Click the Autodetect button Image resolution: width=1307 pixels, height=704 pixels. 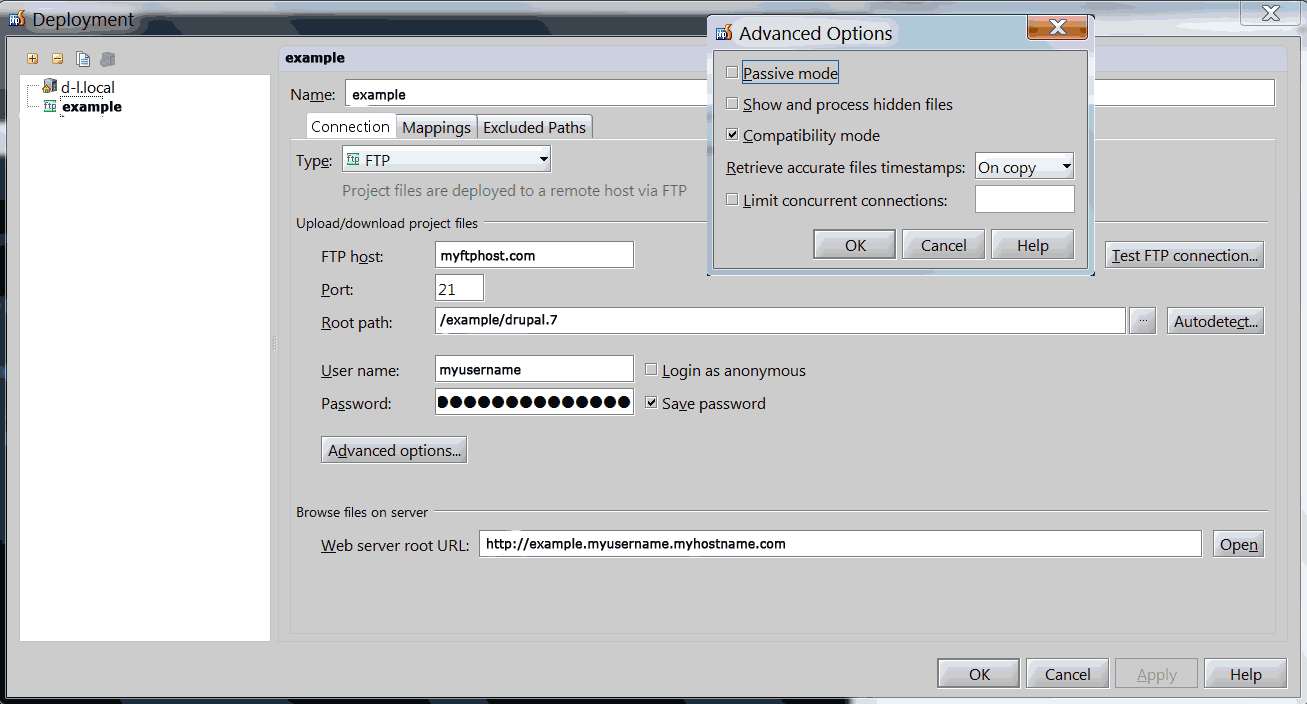[1215, 322]
